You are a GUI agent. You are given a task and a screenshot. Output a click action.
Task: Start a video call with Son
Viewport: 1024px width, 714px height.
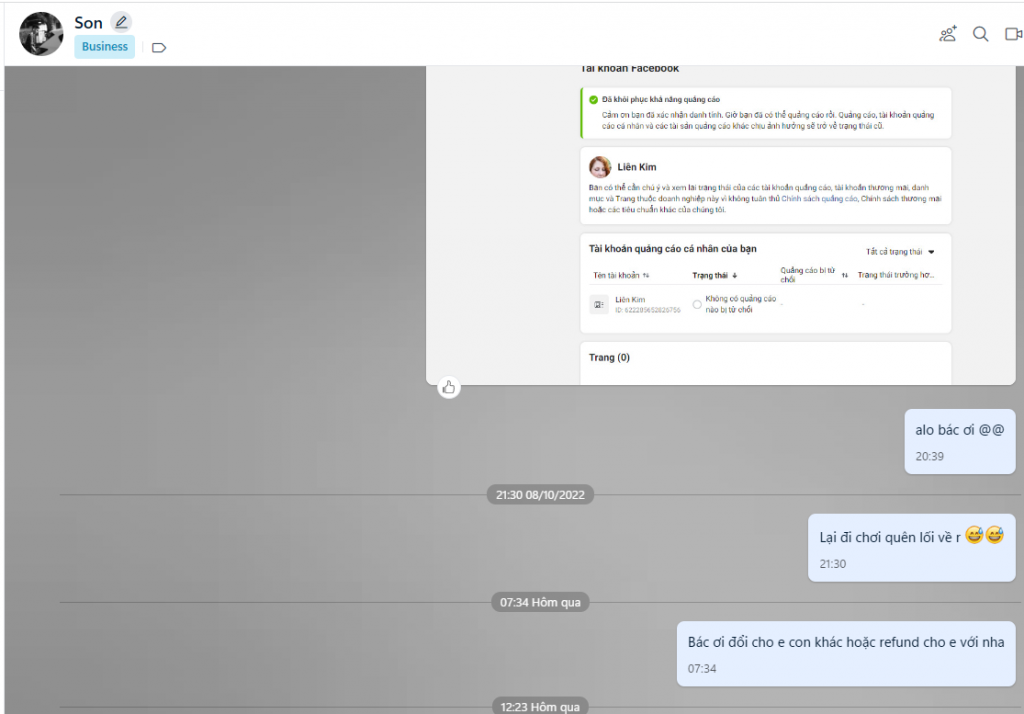point(1014,34)
